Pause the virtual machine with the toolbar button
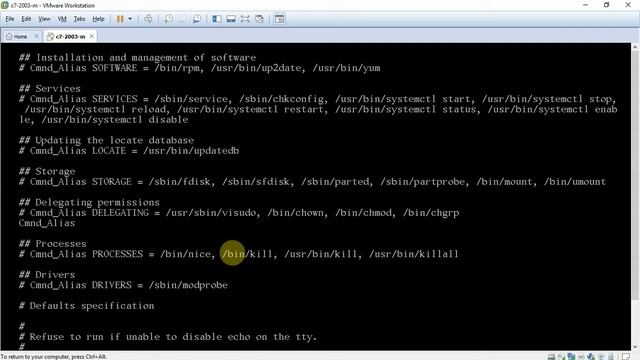640x360 pixels. pyautogui.click(x=120, y=19)
